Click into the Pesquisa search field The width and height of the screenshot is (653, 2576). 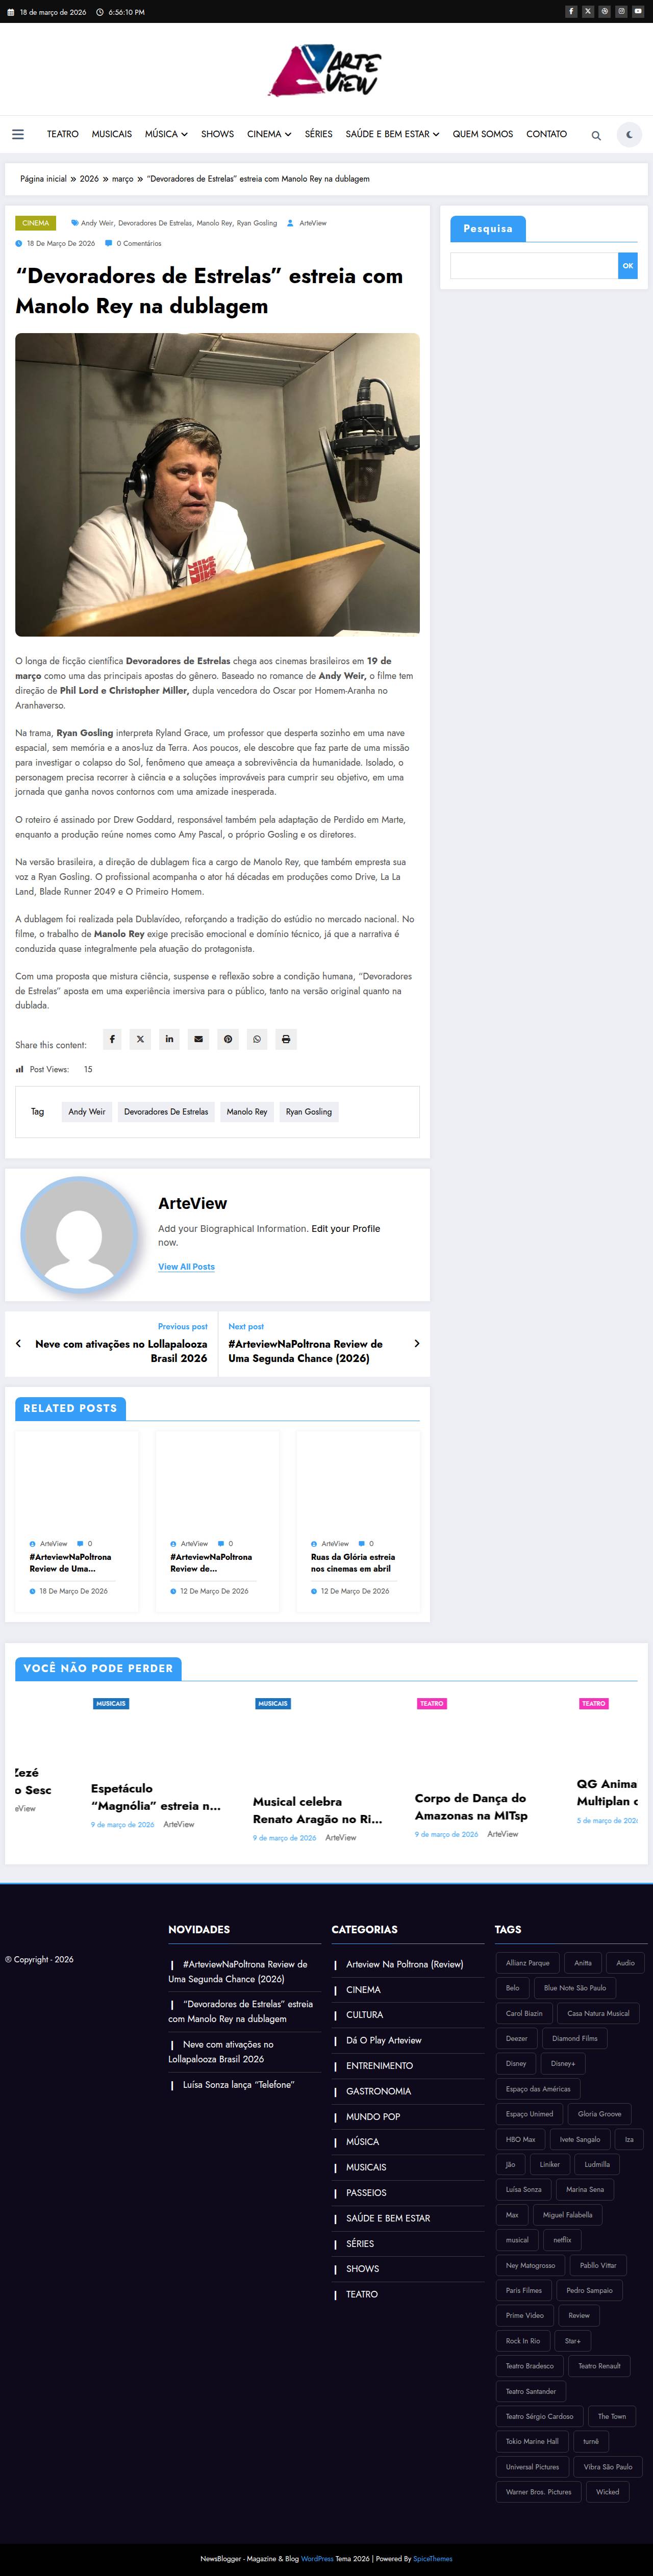pos(533,265)
